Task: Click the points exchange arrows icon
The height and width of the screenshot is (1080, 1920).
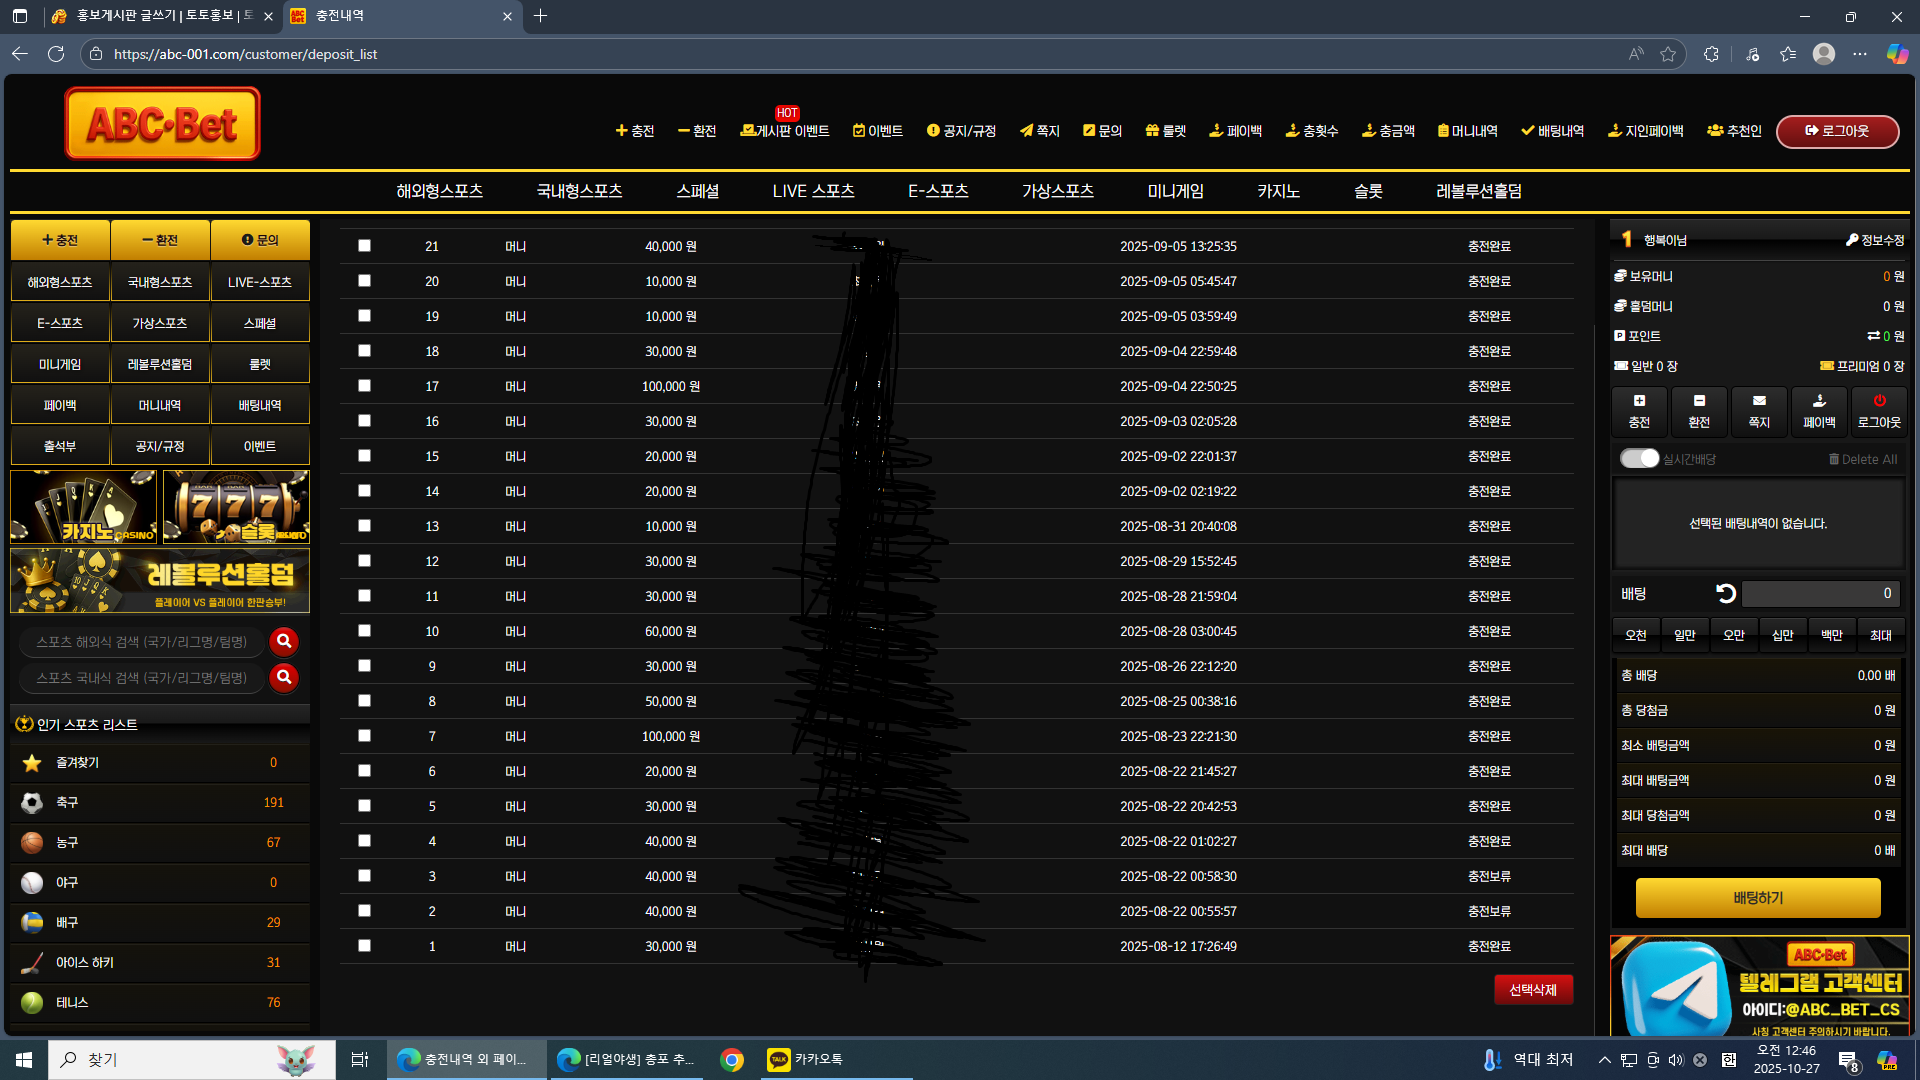Action: pos(1873,336)
